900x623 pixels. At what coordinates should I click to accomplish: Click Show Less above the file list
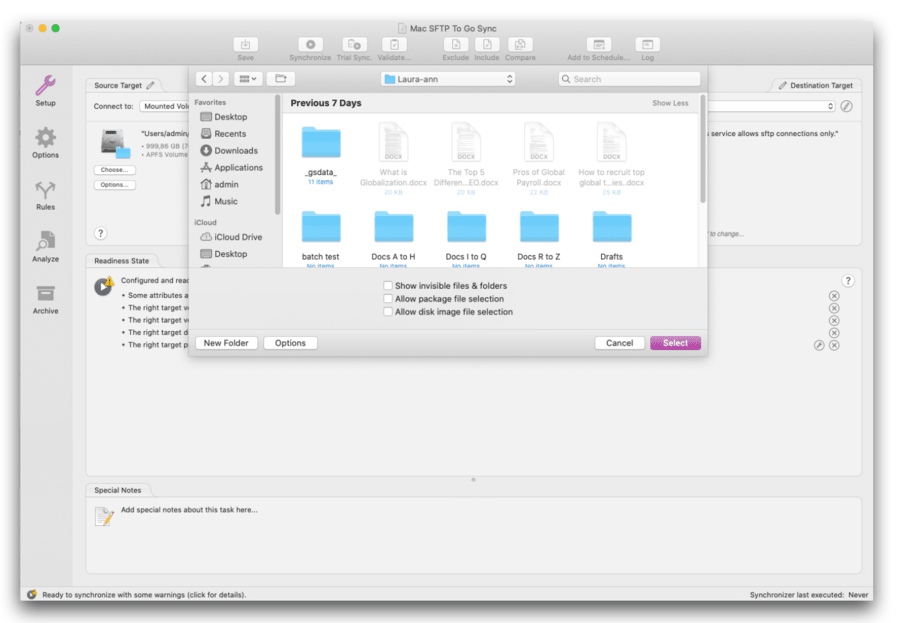[669, 102]
